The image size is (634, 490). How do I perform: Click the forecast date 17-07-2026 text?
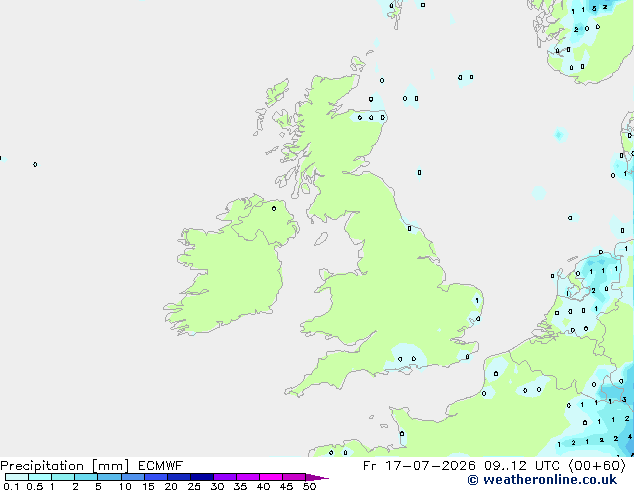tap(430, 466)
